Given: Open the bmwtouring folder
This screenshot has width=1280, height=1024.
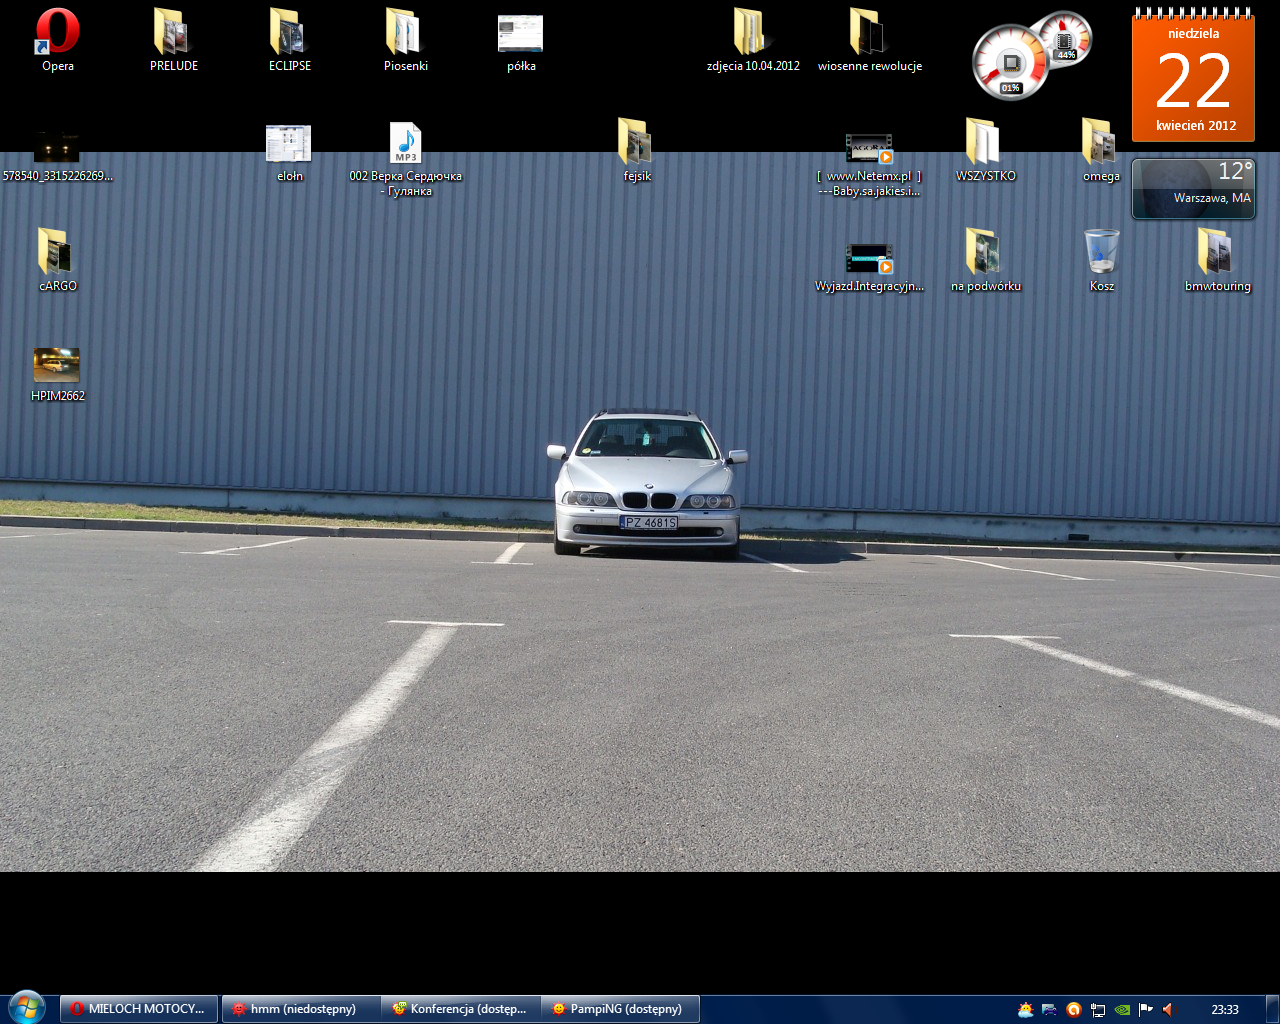Looking at the screenshot, I should click(x=1217, y=260).
